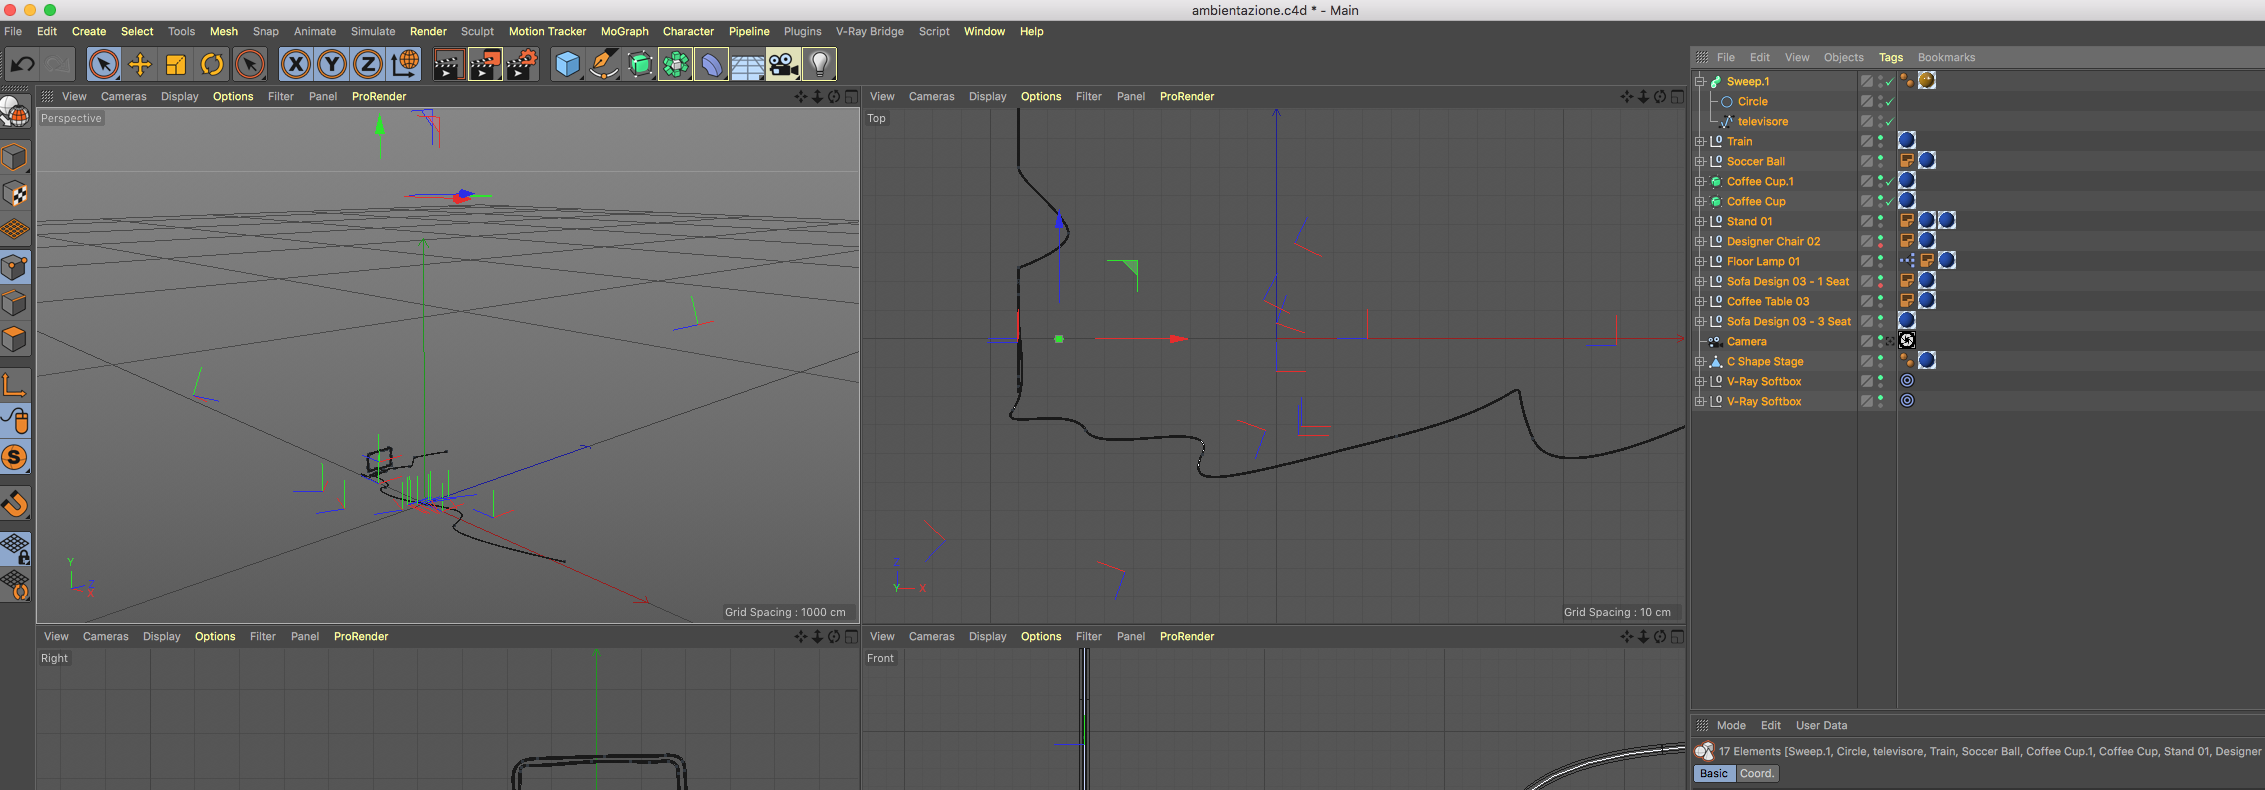Expand the Soccer Ball hierarchy

point(1699,161)
